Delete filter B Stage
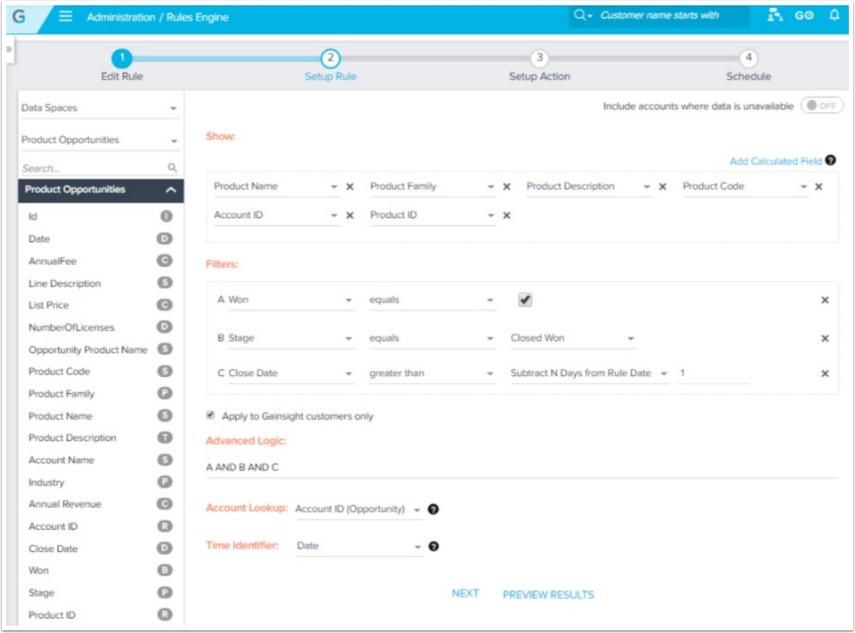 click(825, 338)
